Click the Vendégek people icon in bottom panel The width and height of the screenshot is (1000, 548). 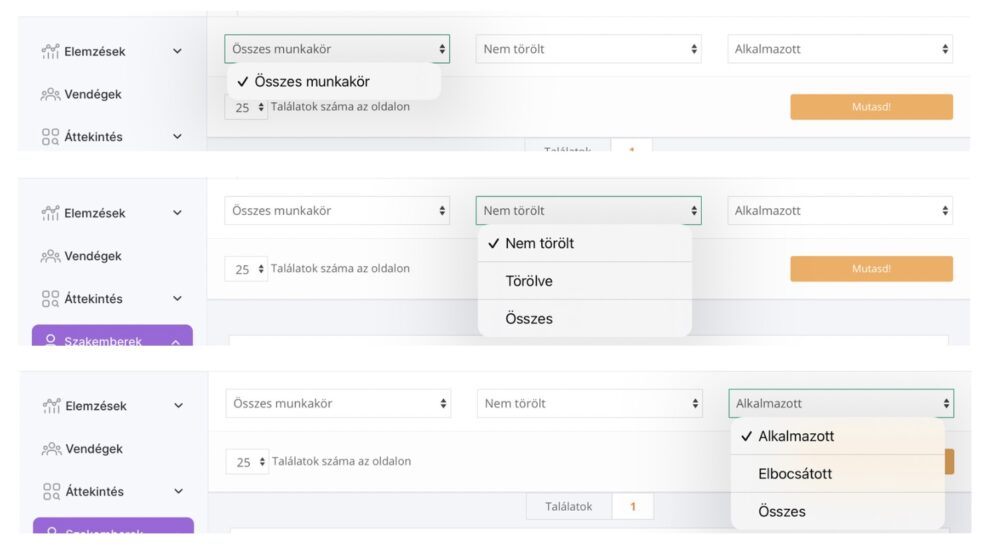click(52, 449)
